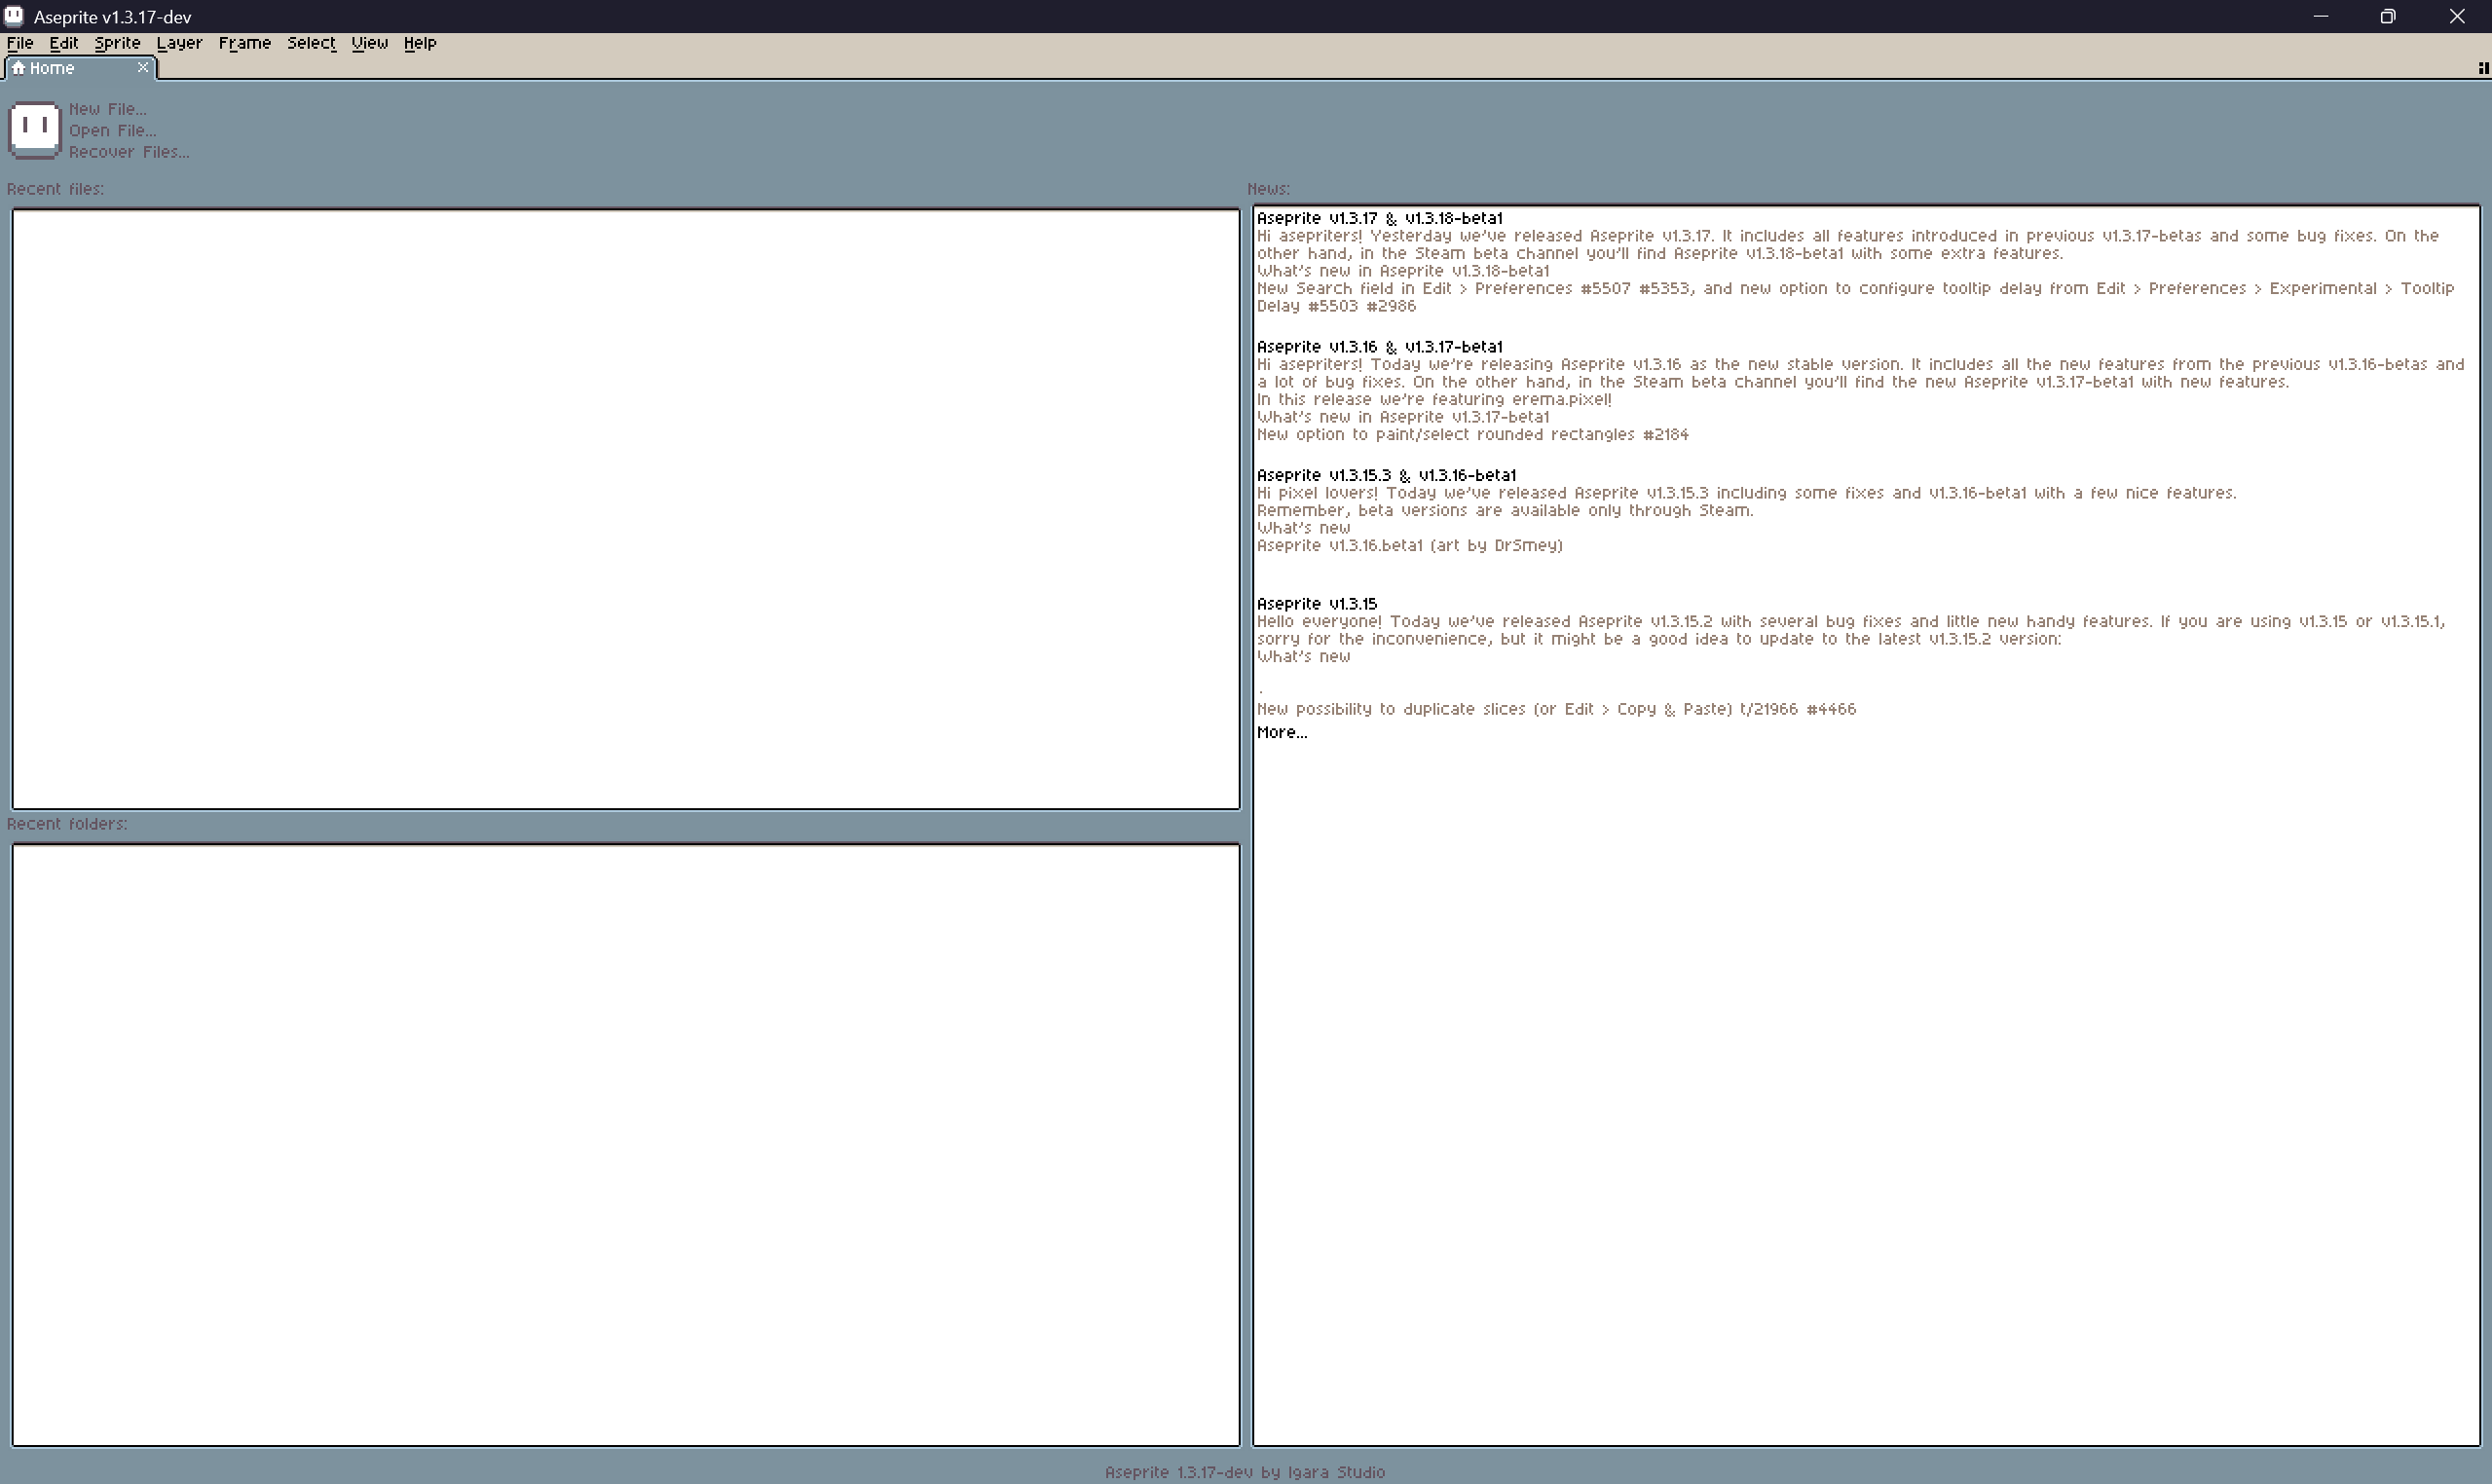Open the 'Aseprite v1.3.15.3 & v1.3.16-beta1' news headline
Image resolution: width=2492 pixels, height=1484 pixels.
pyautogui.click(x=1387, y=475)
